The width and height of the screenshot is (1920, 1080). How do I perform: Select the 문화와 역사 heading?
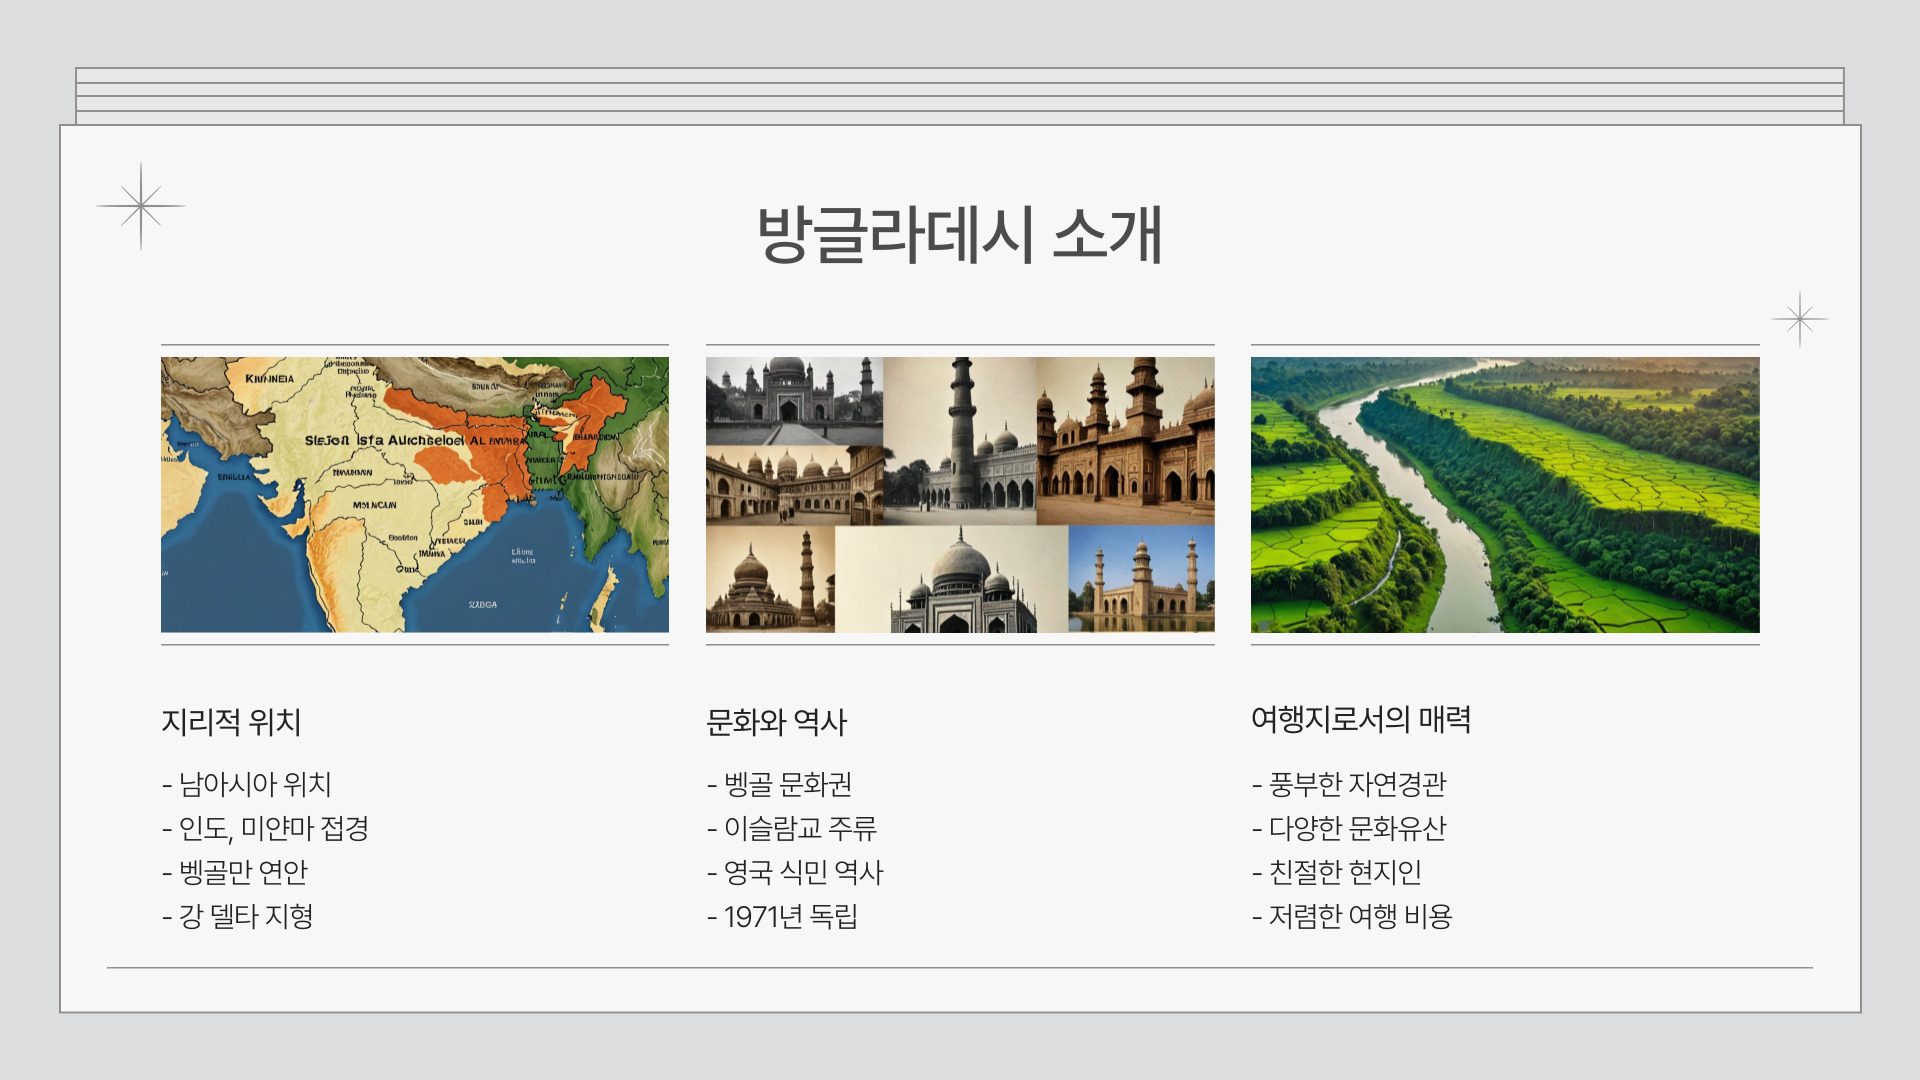point(776,722)
